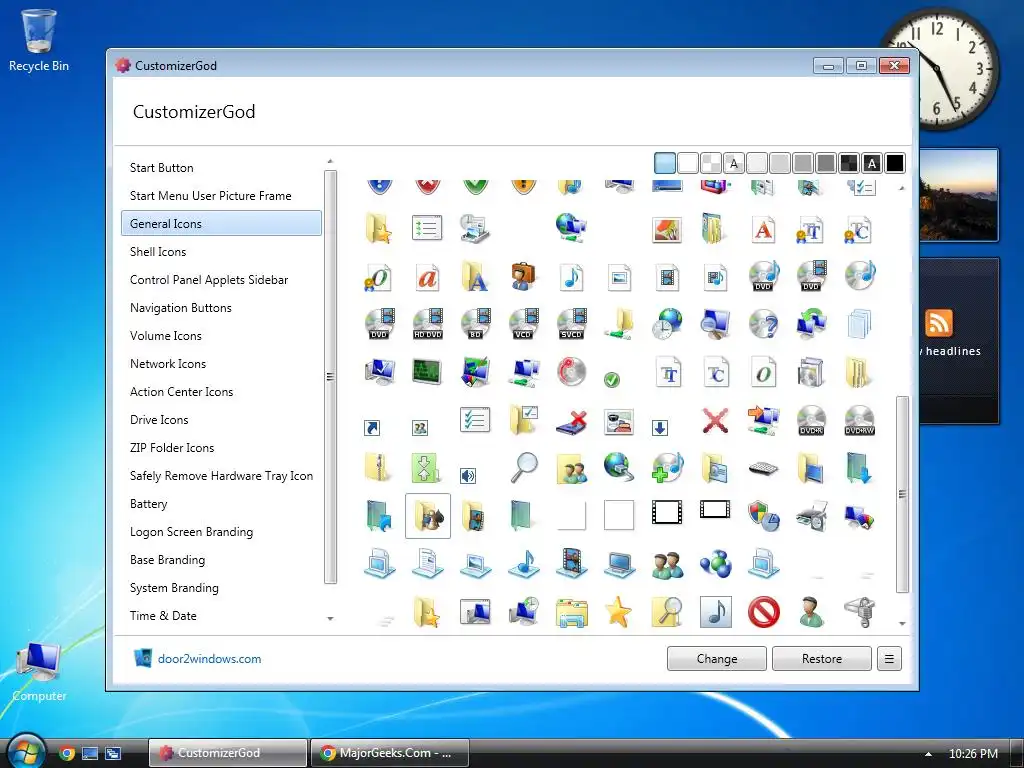This screenshot has height=768, width=1024.
Task: Select the shield with pie chart icon
Action: (x=763, y=516)
